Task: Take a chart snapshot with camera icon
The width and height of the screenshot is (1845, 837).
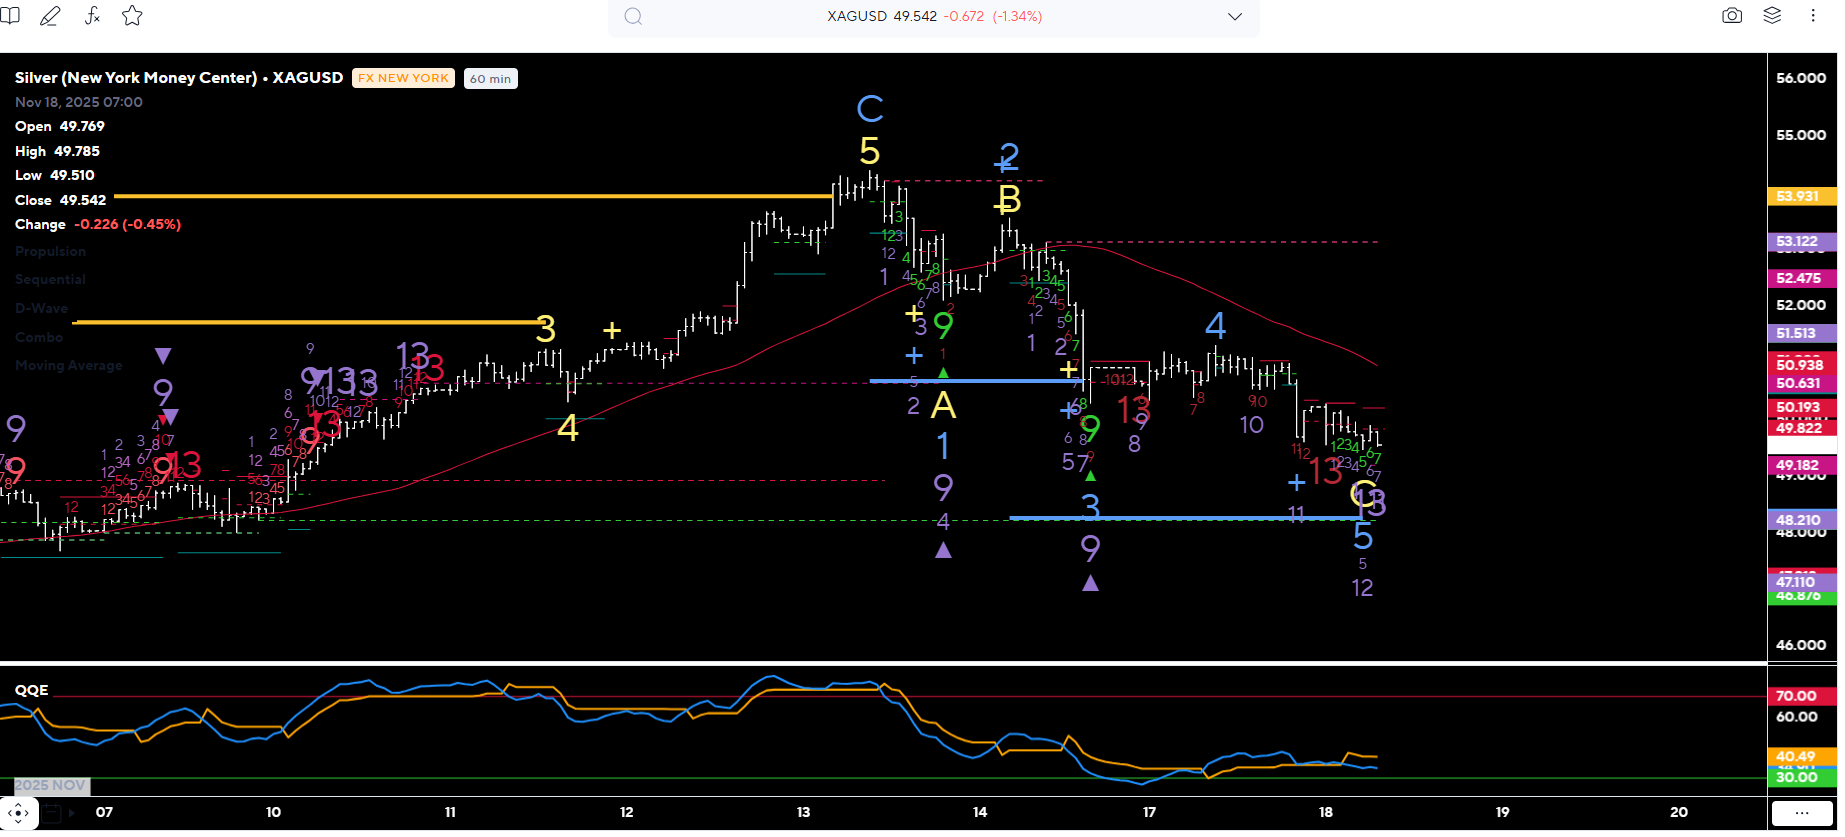Action: pos(1732,16)
